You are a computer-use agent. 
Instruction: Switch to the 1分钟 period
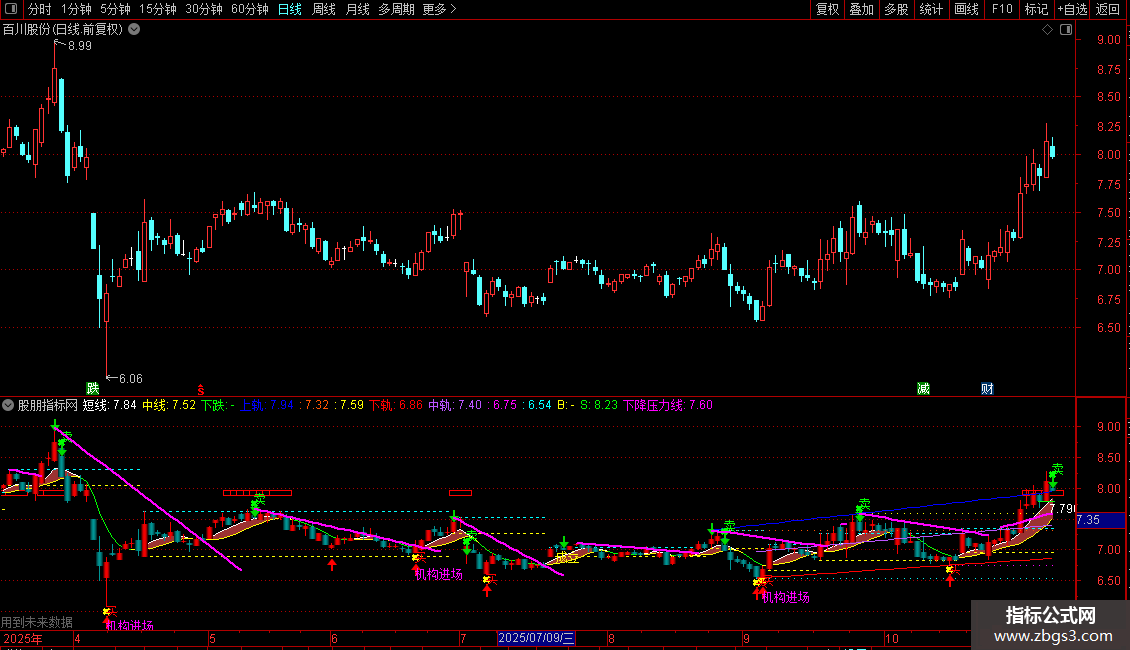76,9
